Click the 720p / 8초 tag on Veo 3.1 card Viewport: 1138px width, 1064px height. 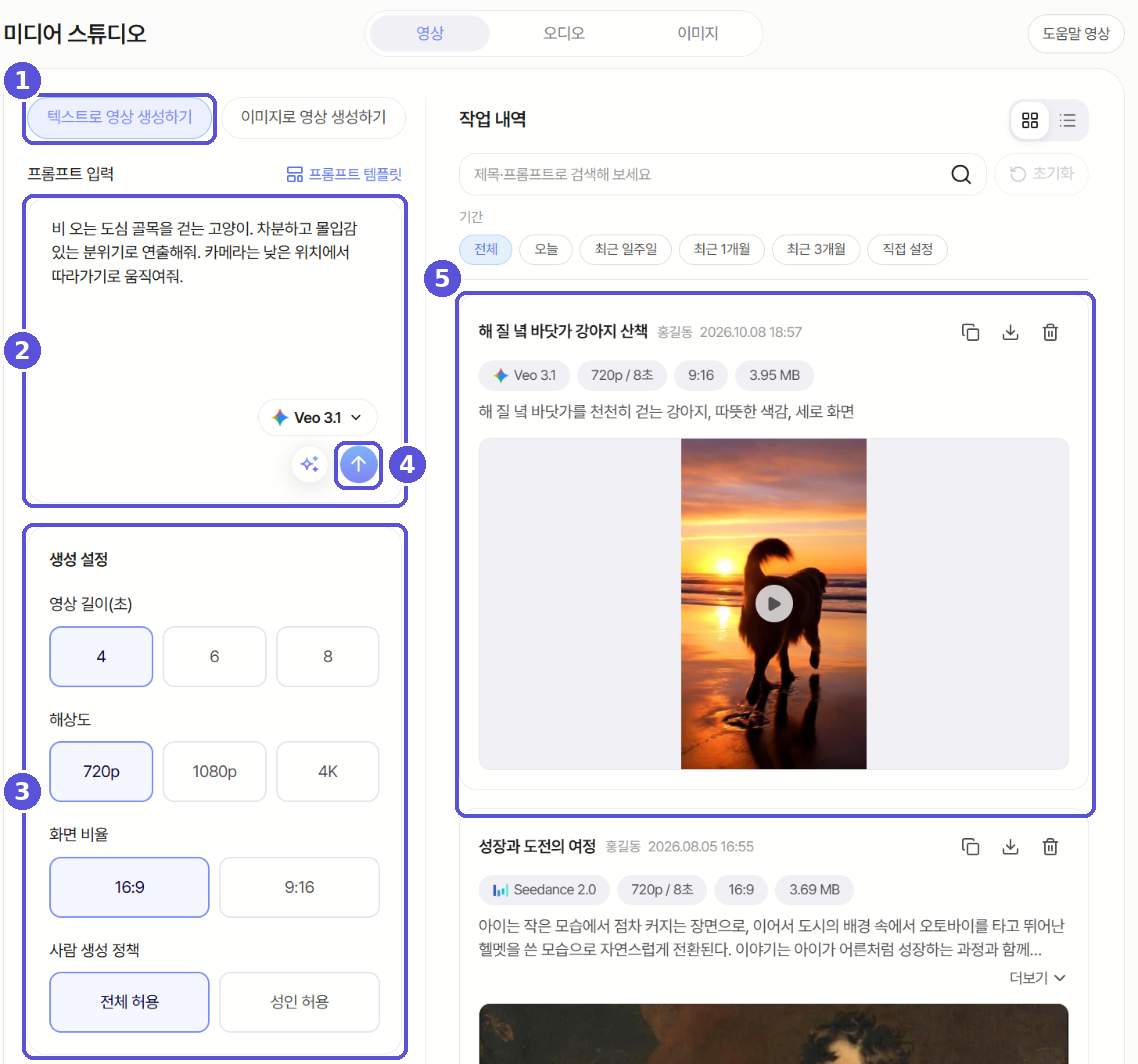coord(622,375)
